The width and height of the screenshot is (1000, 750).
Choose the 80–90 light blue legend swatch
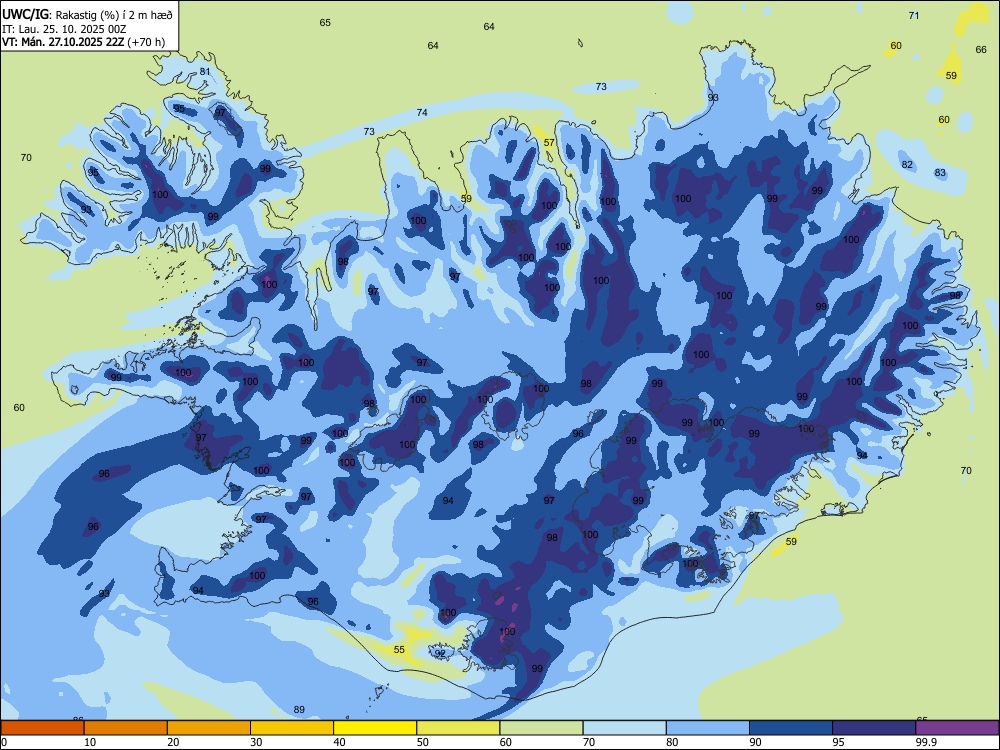pyautogui.click(x=707, y=728)
